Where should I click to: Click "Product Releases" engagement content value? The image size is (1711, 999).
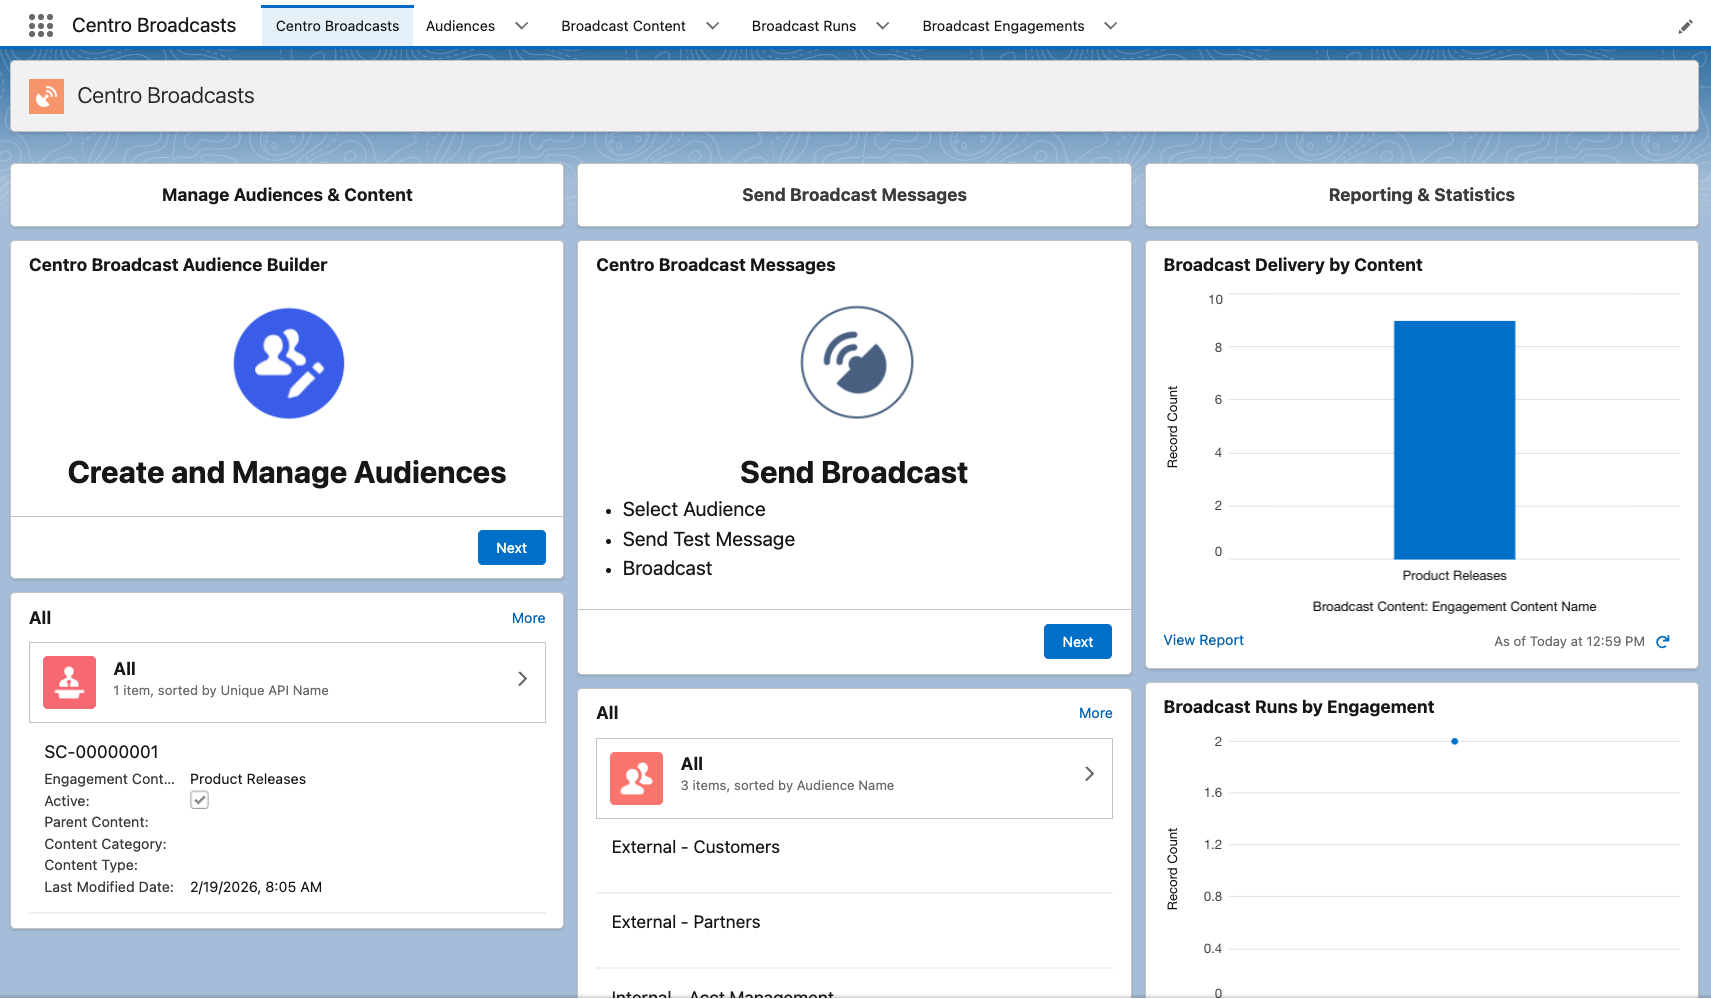coord(248,779)
